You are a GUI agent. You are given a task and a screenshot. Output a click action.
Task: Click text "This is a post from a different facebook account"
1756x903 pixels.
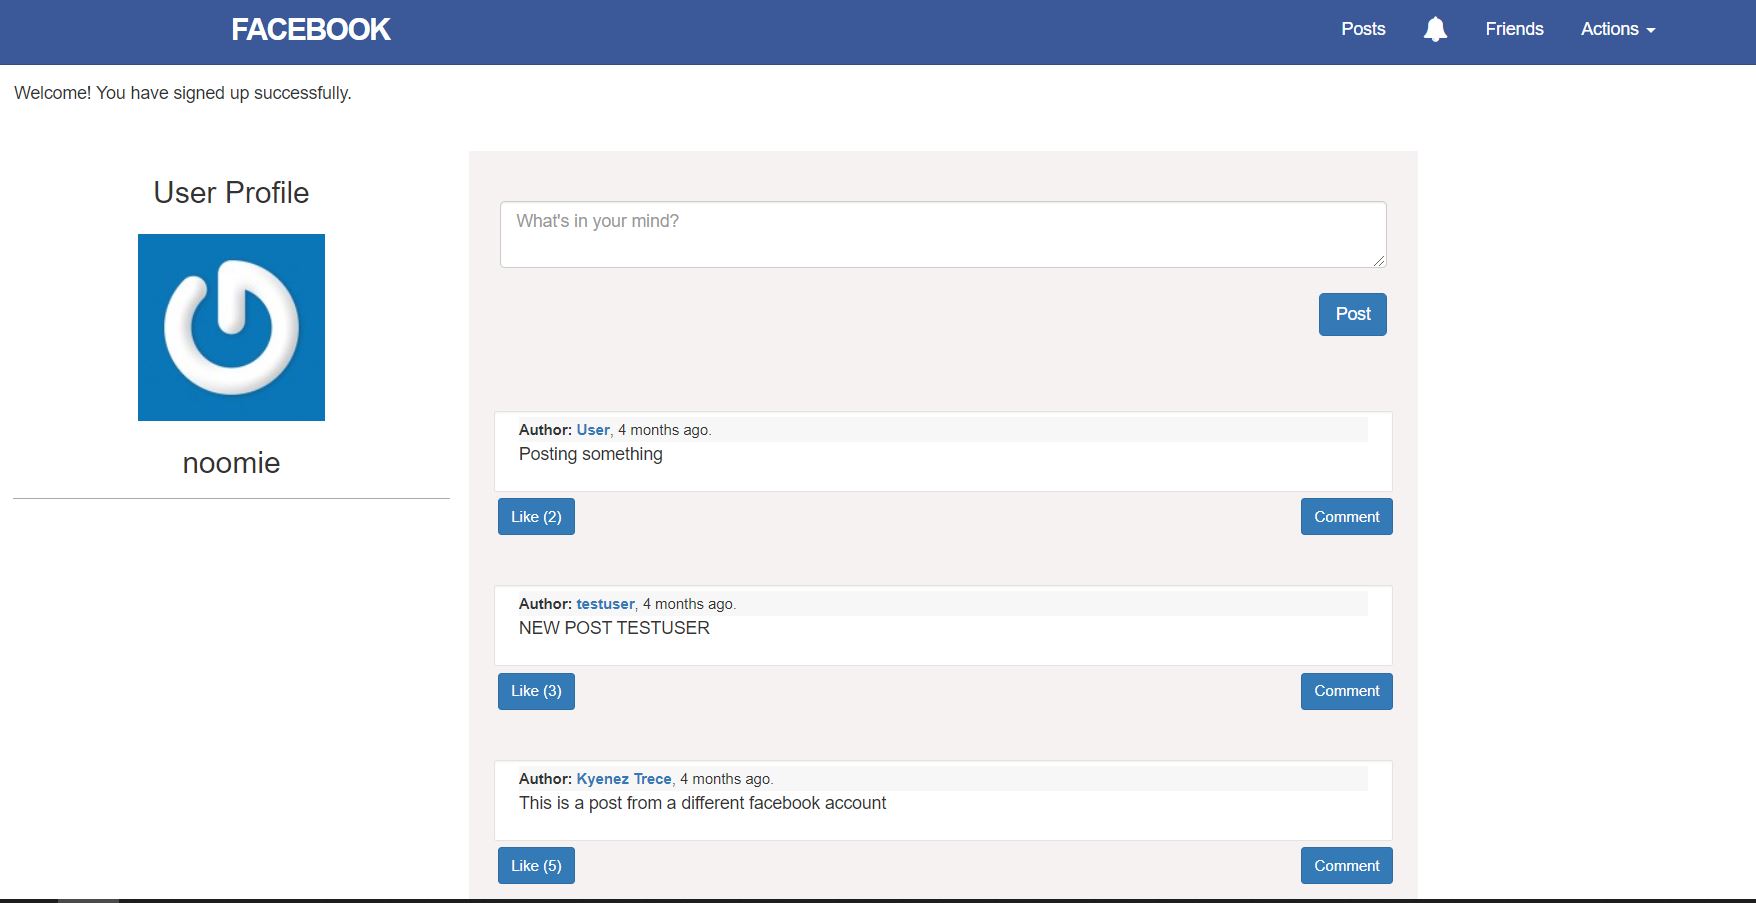(x=702, y=803)
